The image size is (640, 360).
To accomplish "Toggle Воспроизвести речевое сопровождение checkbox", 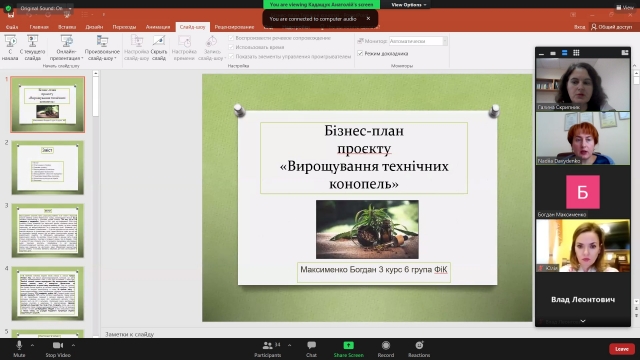I will tap(231, 38).
